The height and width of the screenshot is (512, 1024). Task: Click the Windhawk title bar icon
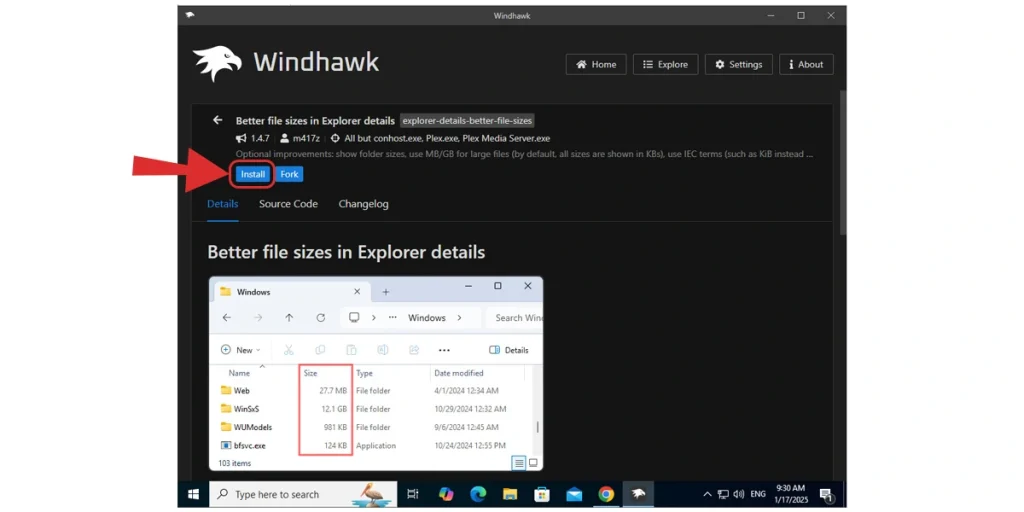tap(189, 15)
